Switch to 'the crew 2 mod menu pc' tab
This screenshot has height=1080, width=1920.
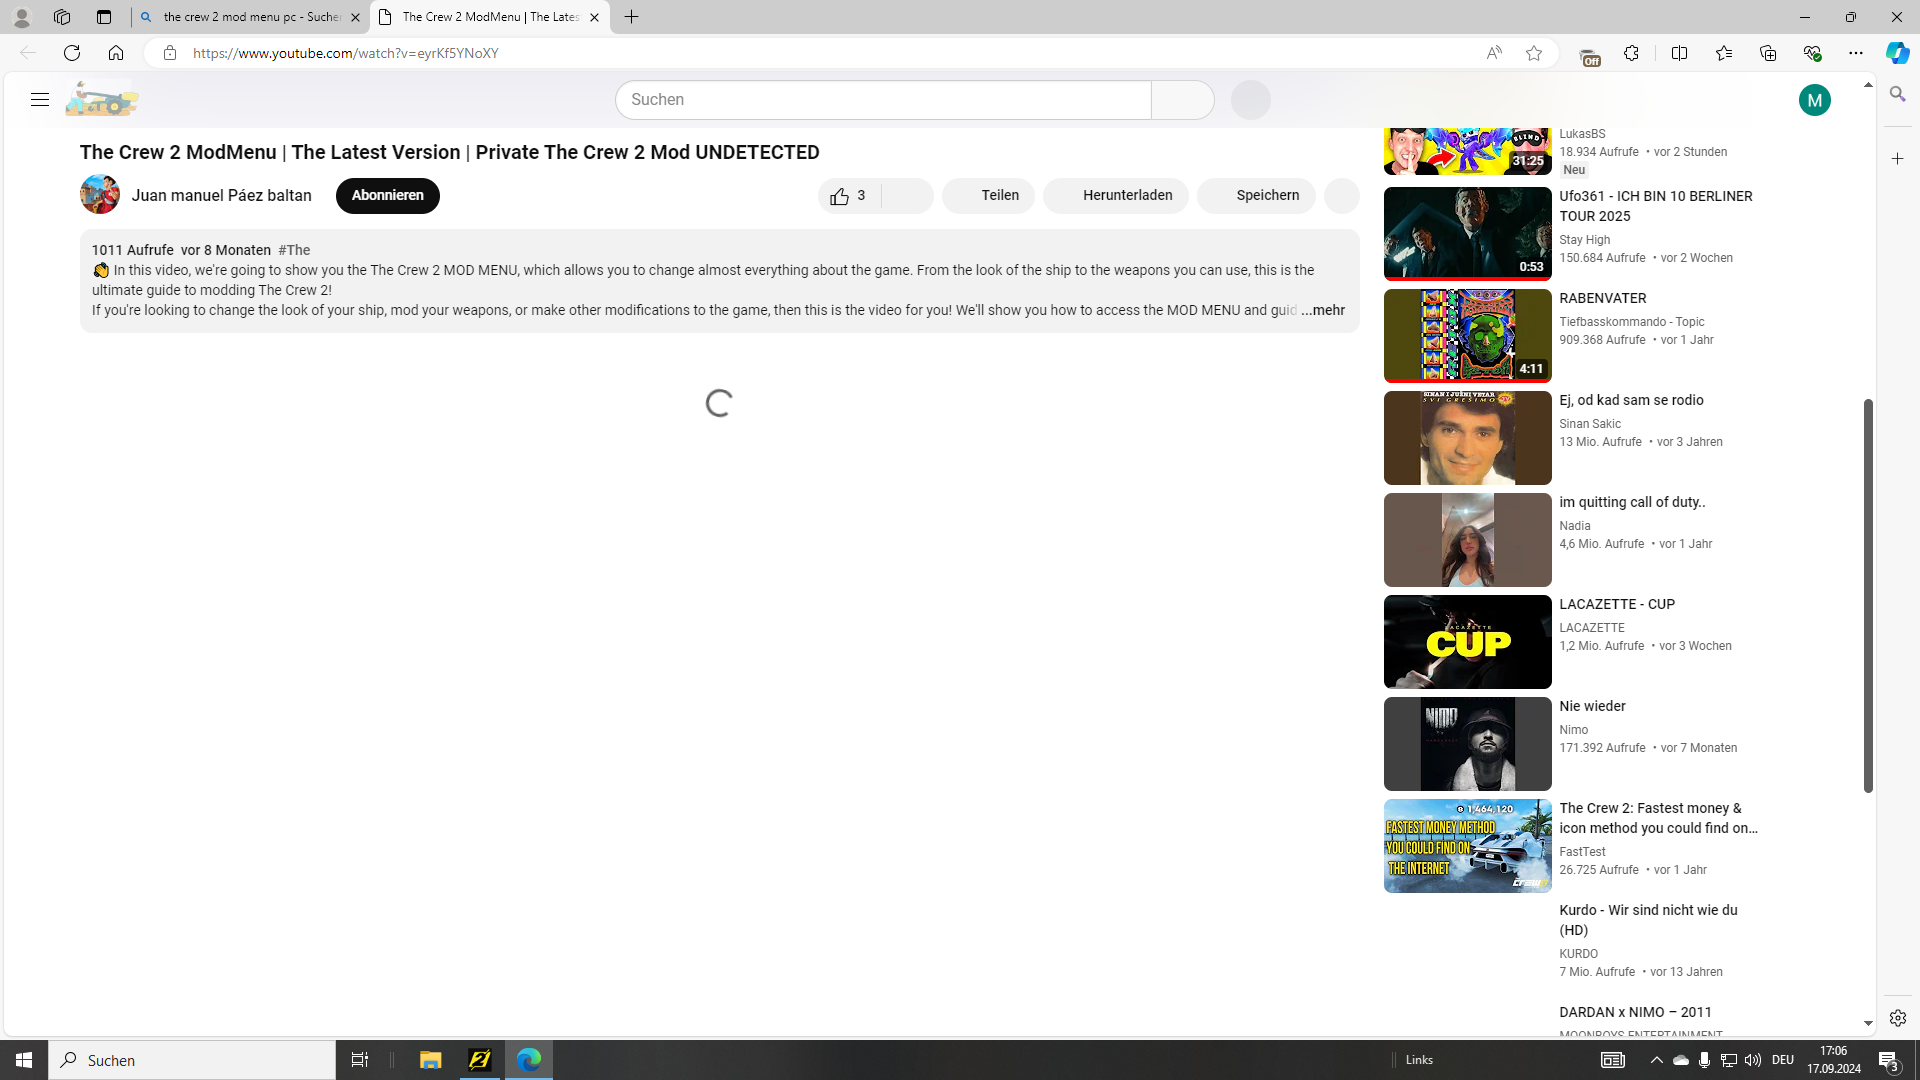tap(250, 17)
